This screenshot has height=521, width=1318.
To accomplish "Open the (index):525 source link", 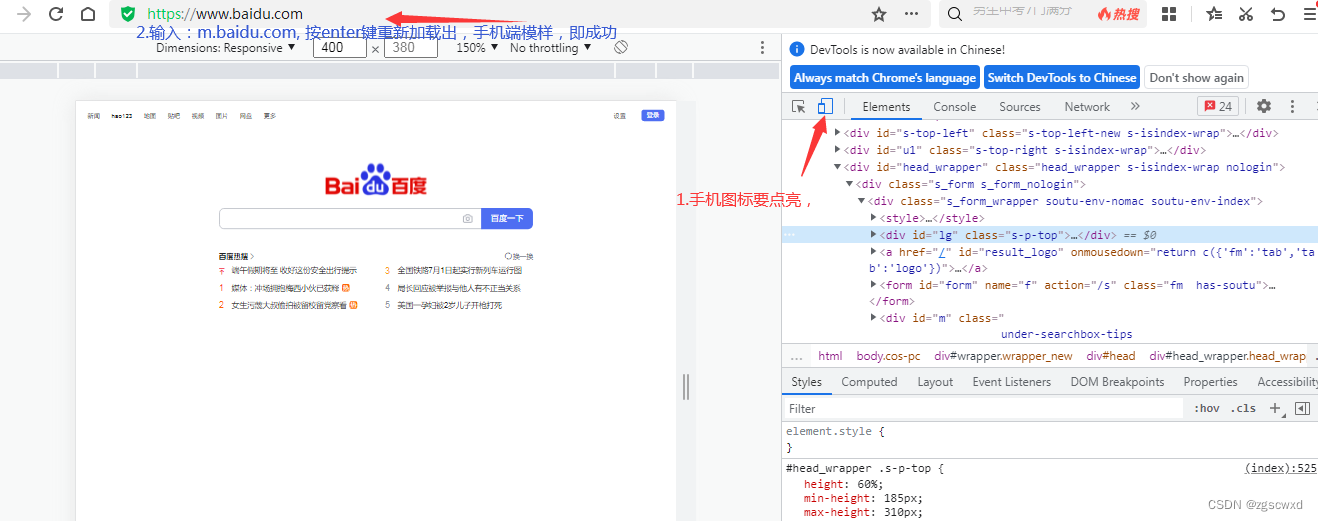I will (1280, 467).
